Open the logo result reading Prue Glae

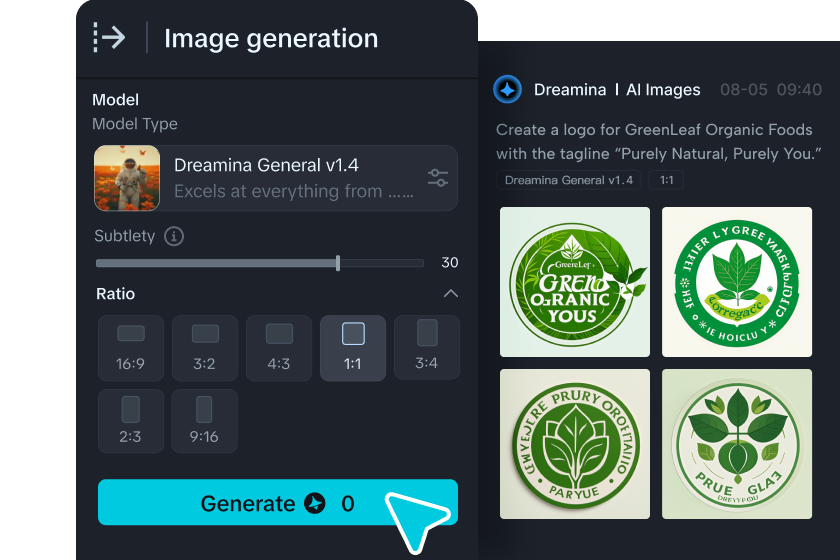[737, 444]
